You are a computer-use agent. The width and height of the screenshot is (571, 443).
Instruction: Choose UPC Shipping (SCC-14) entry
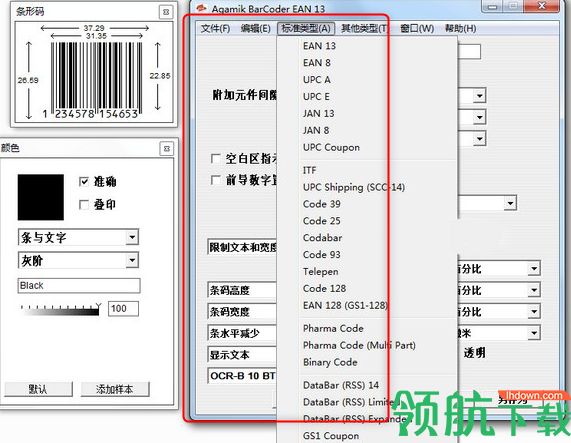pos(354,187)
